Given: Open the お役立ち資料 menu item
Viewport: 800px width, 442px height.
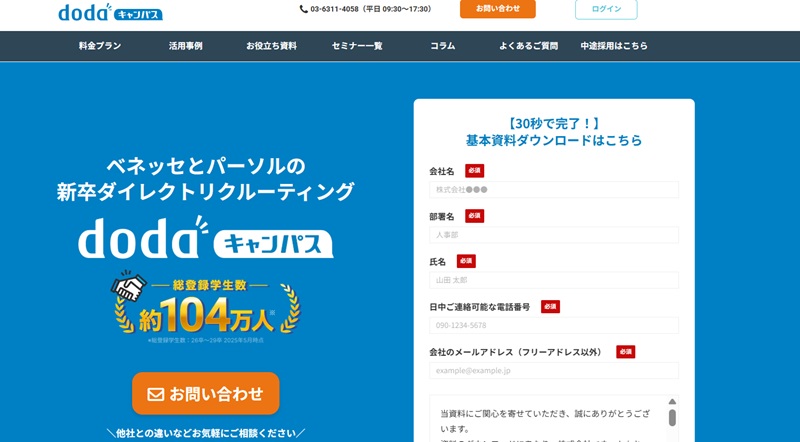Looking at the screenshot, I should 271,46.
